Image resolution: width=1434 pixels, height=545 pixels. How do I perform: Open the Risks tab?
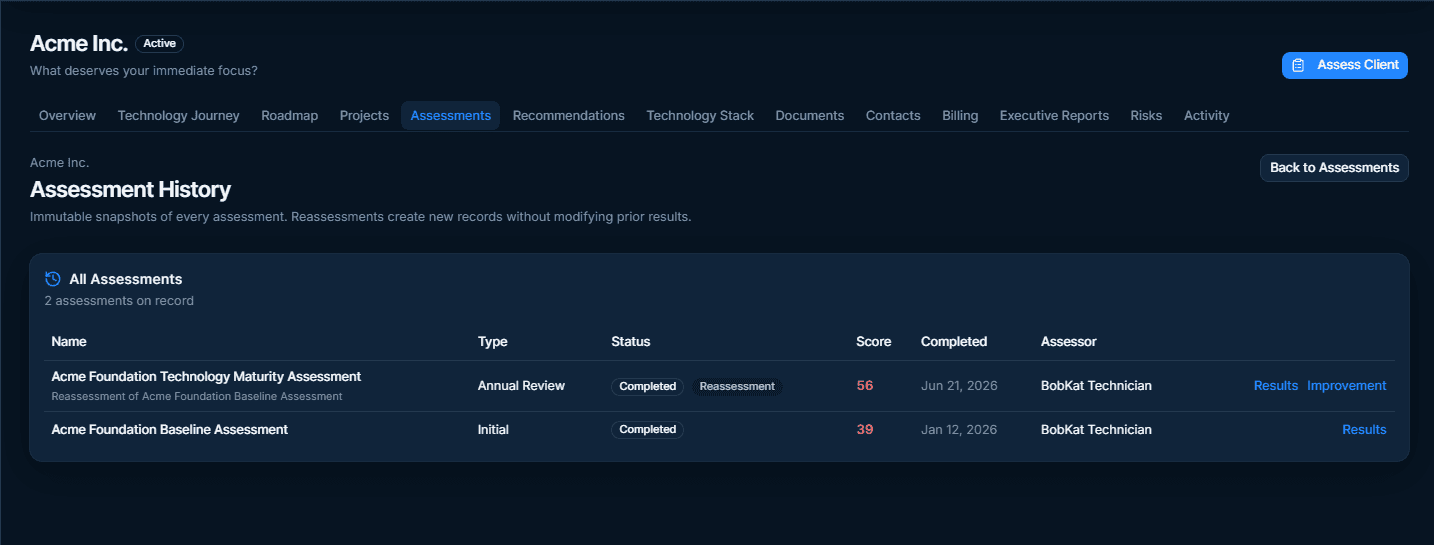pos(1146,115)
